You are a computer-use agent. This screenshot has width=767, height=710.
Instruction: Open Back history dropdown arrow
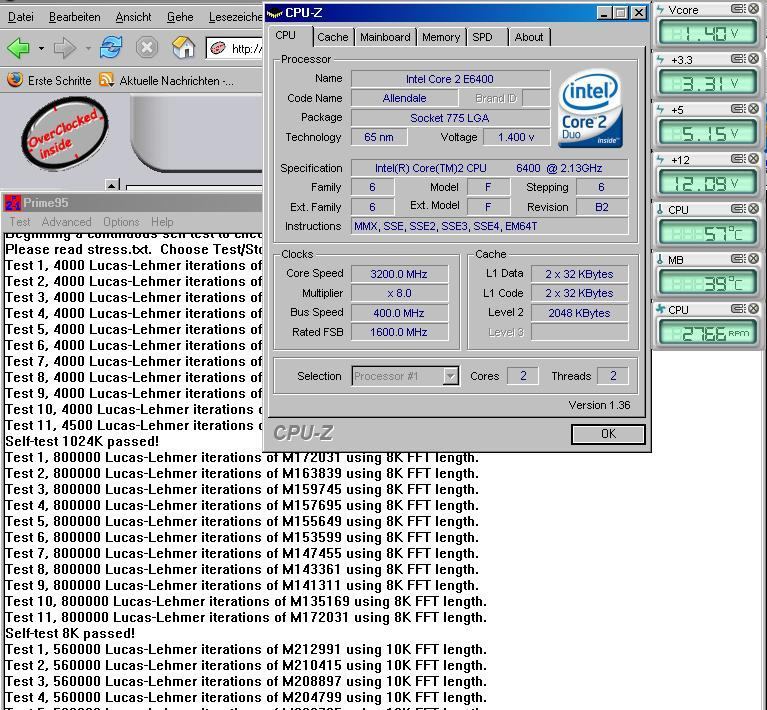(41, 48)
